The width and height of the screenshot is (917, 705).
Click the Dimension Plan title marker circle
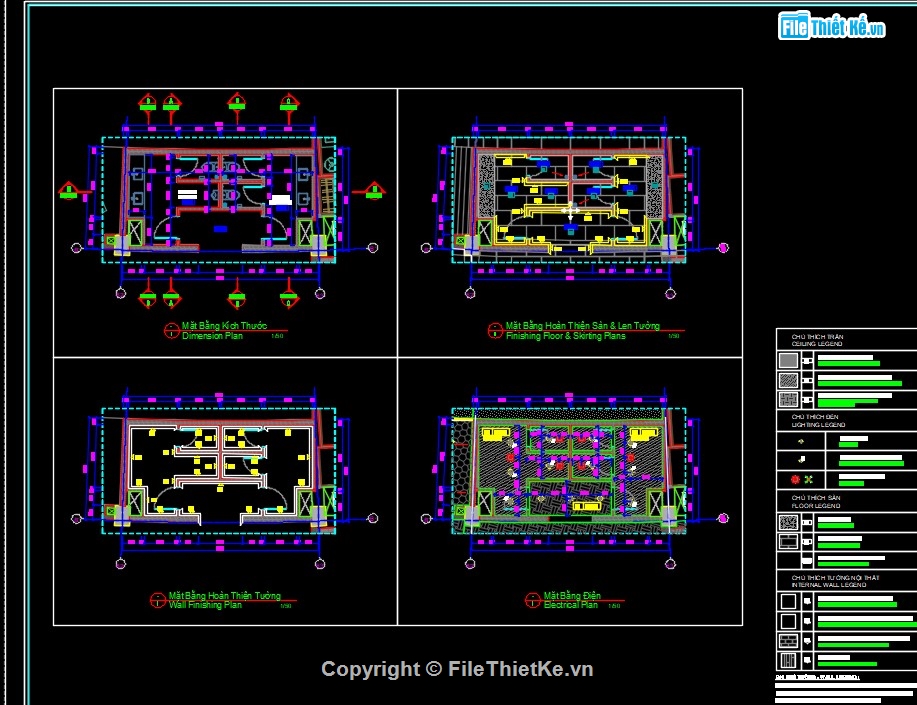pyautogui.click(x=172, y=331)
